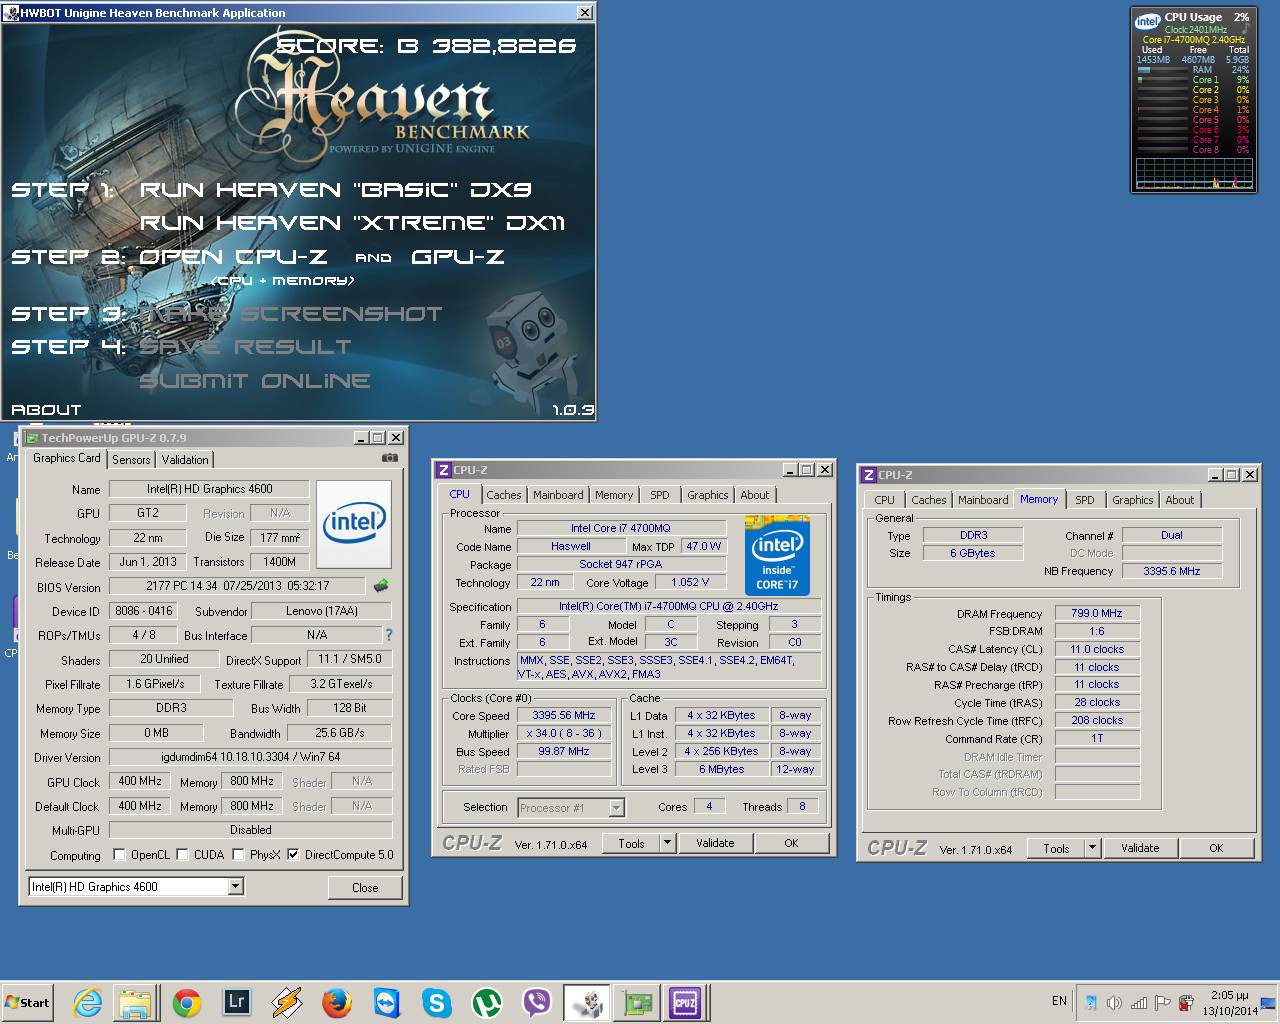Open Internet Explorer from the taskbar
This screenshot has height=1024, width=1280.
pyautogui.click(x=87, y=1002)
